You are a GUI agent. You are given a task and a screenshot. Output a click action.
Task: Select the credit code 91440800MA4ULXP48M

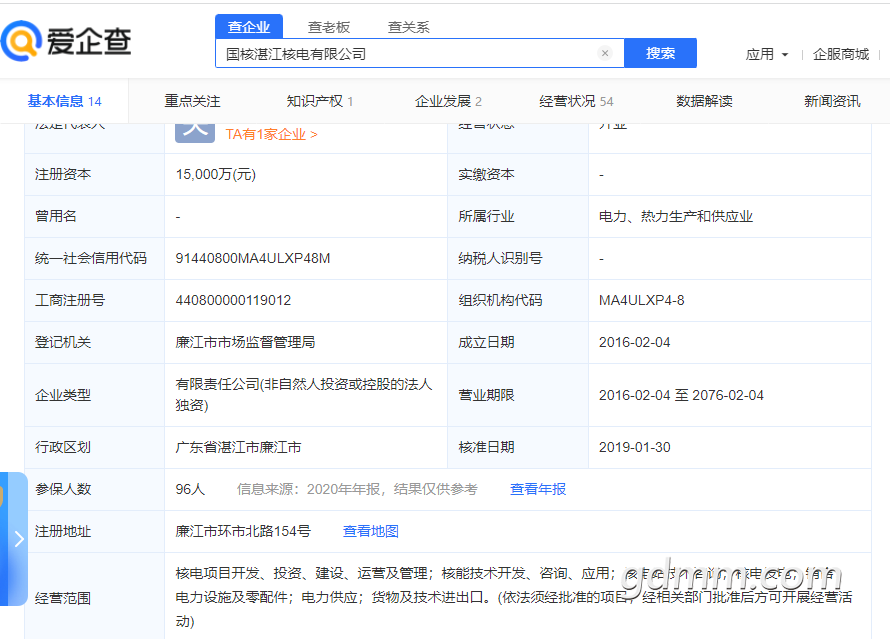[253, 259]
